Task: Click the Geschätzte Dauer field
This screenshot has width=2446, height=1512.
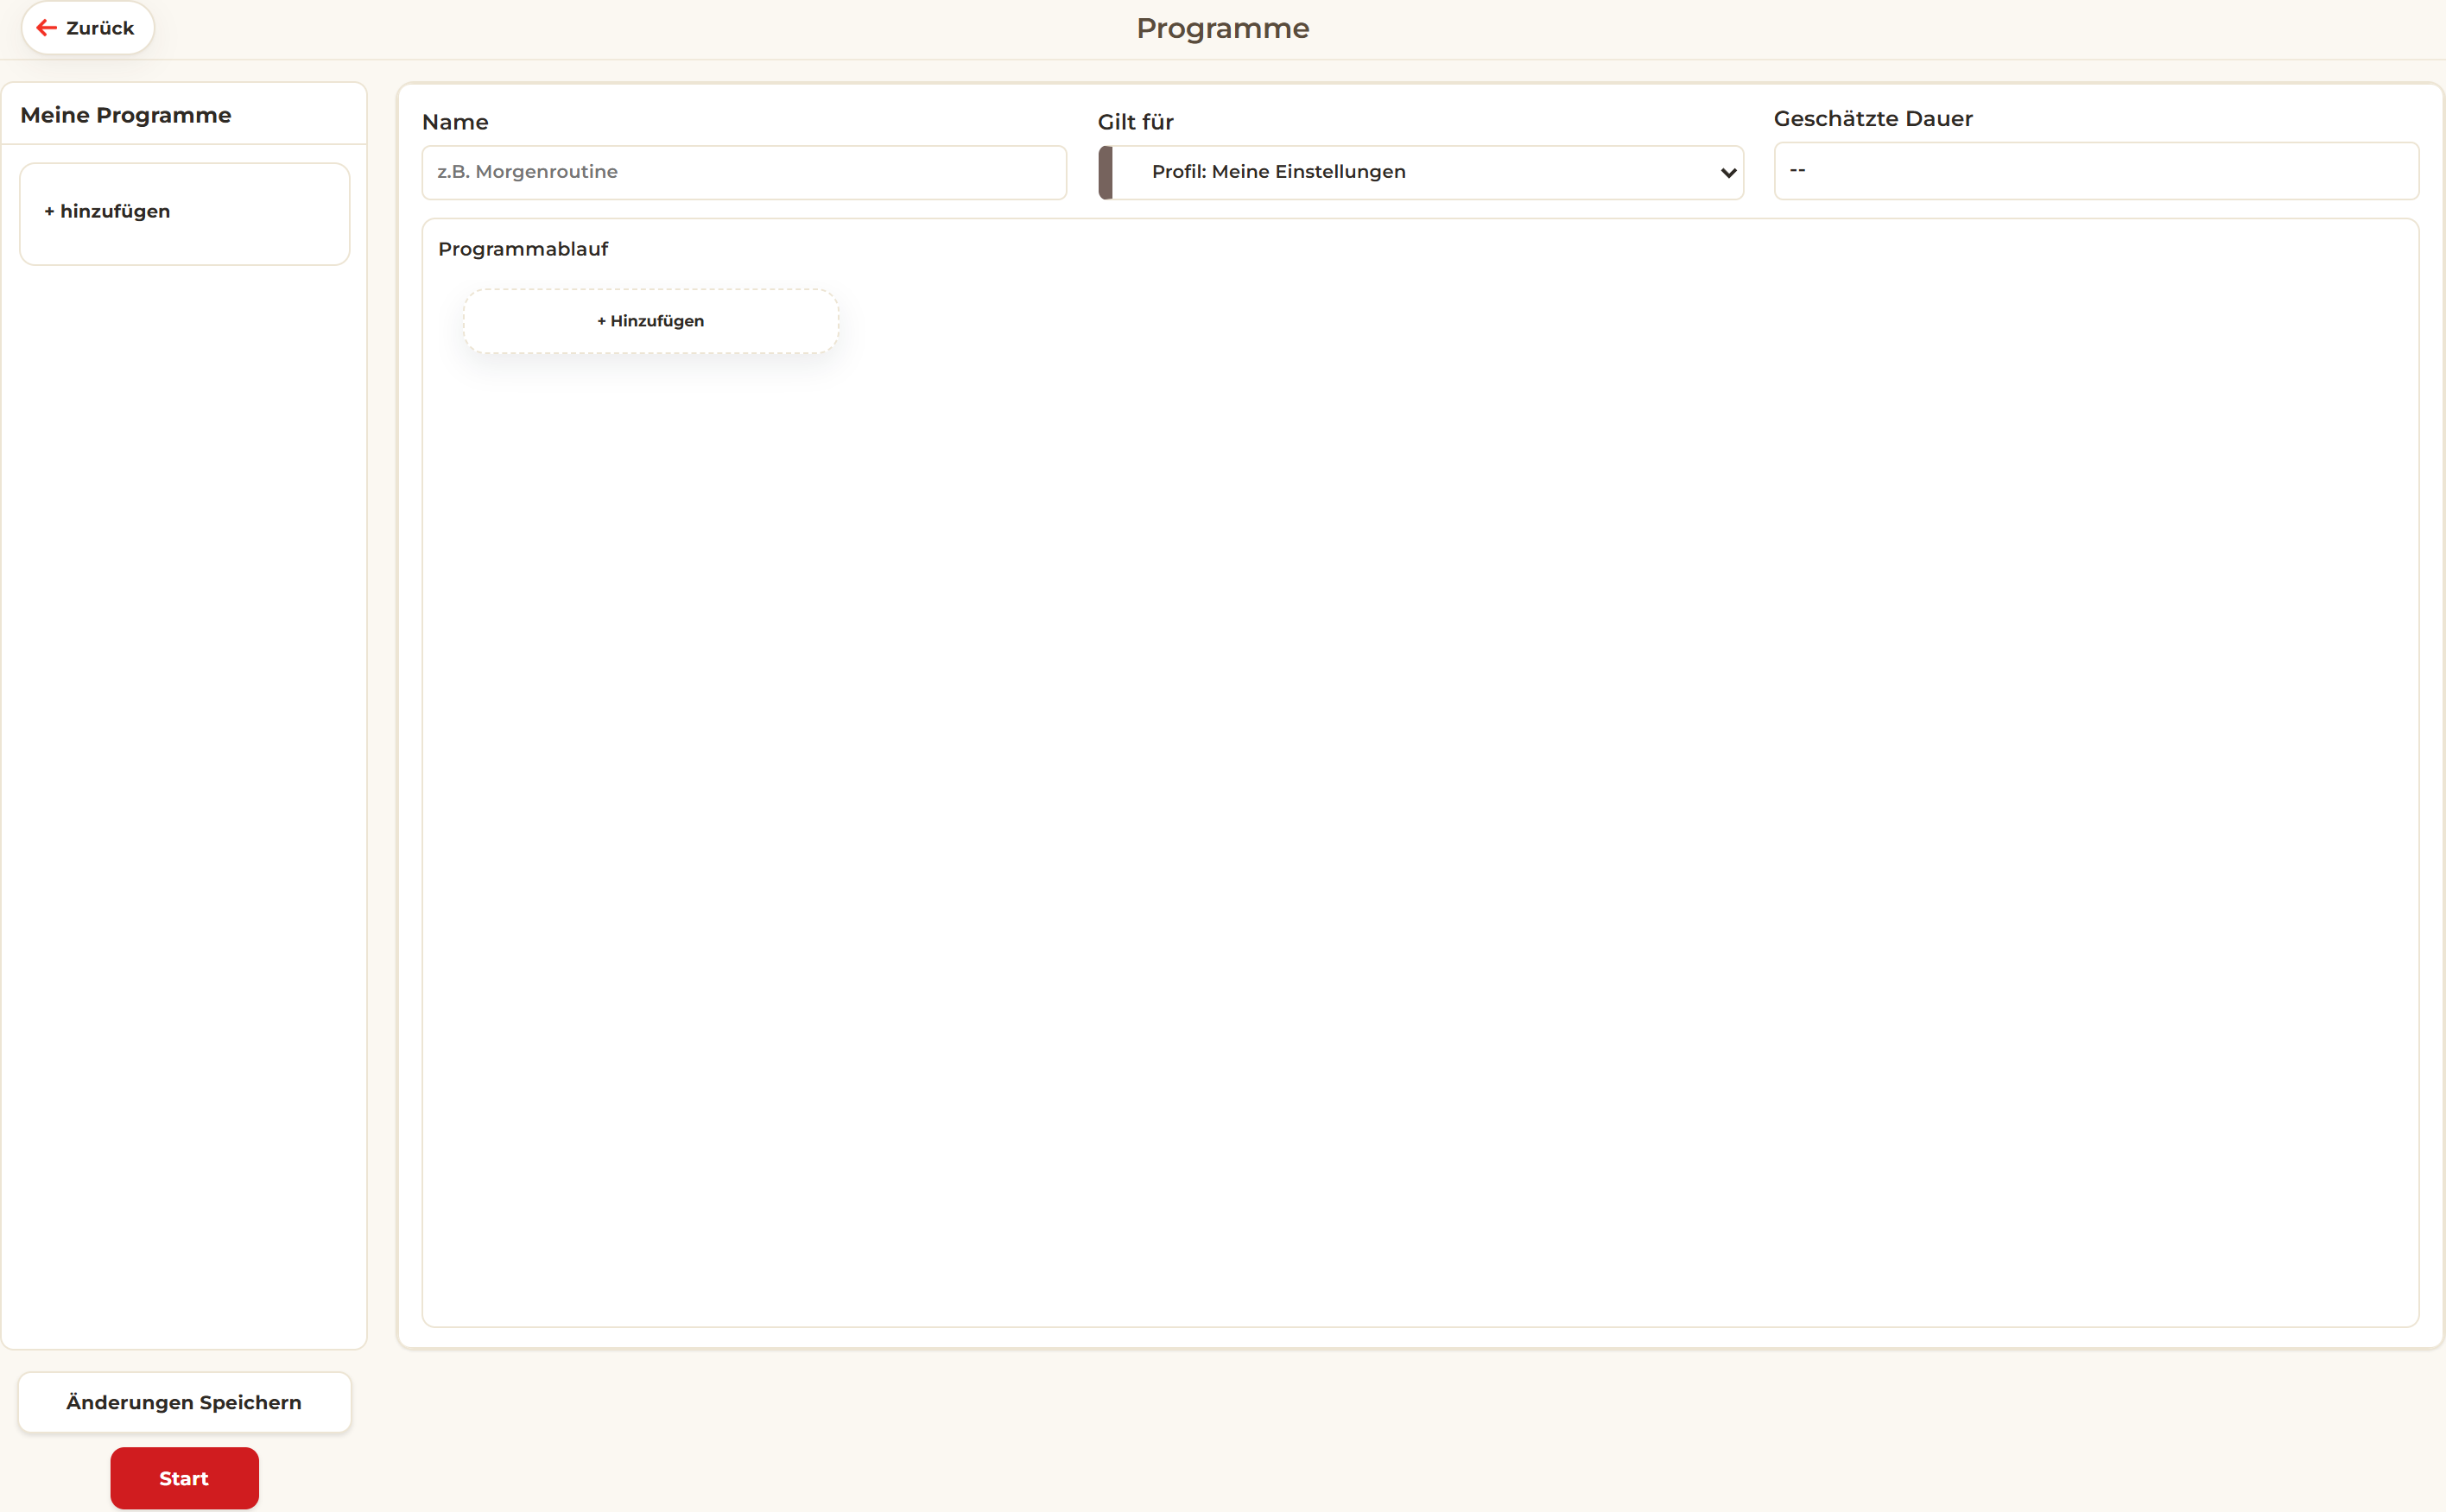Action: click(2096, 170)
